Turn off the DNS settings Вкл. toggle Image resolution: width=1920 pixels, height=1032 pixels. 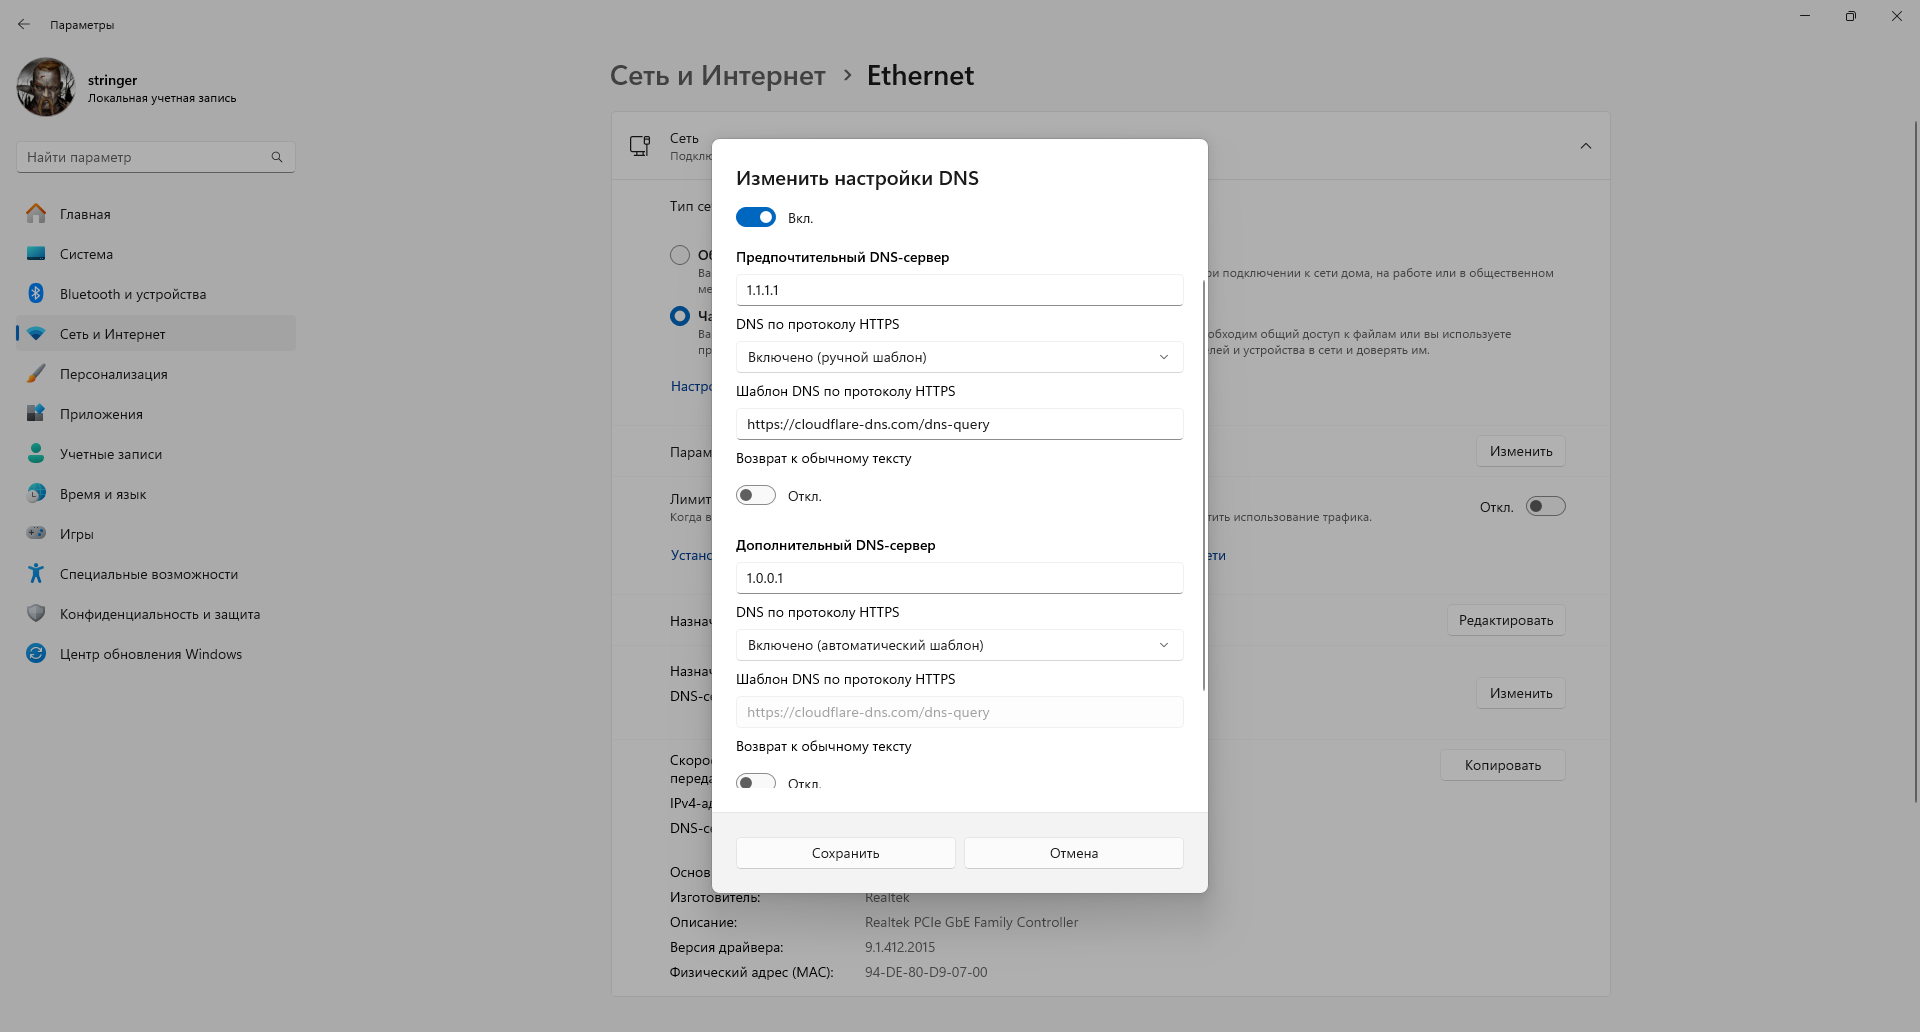point(756,218)
